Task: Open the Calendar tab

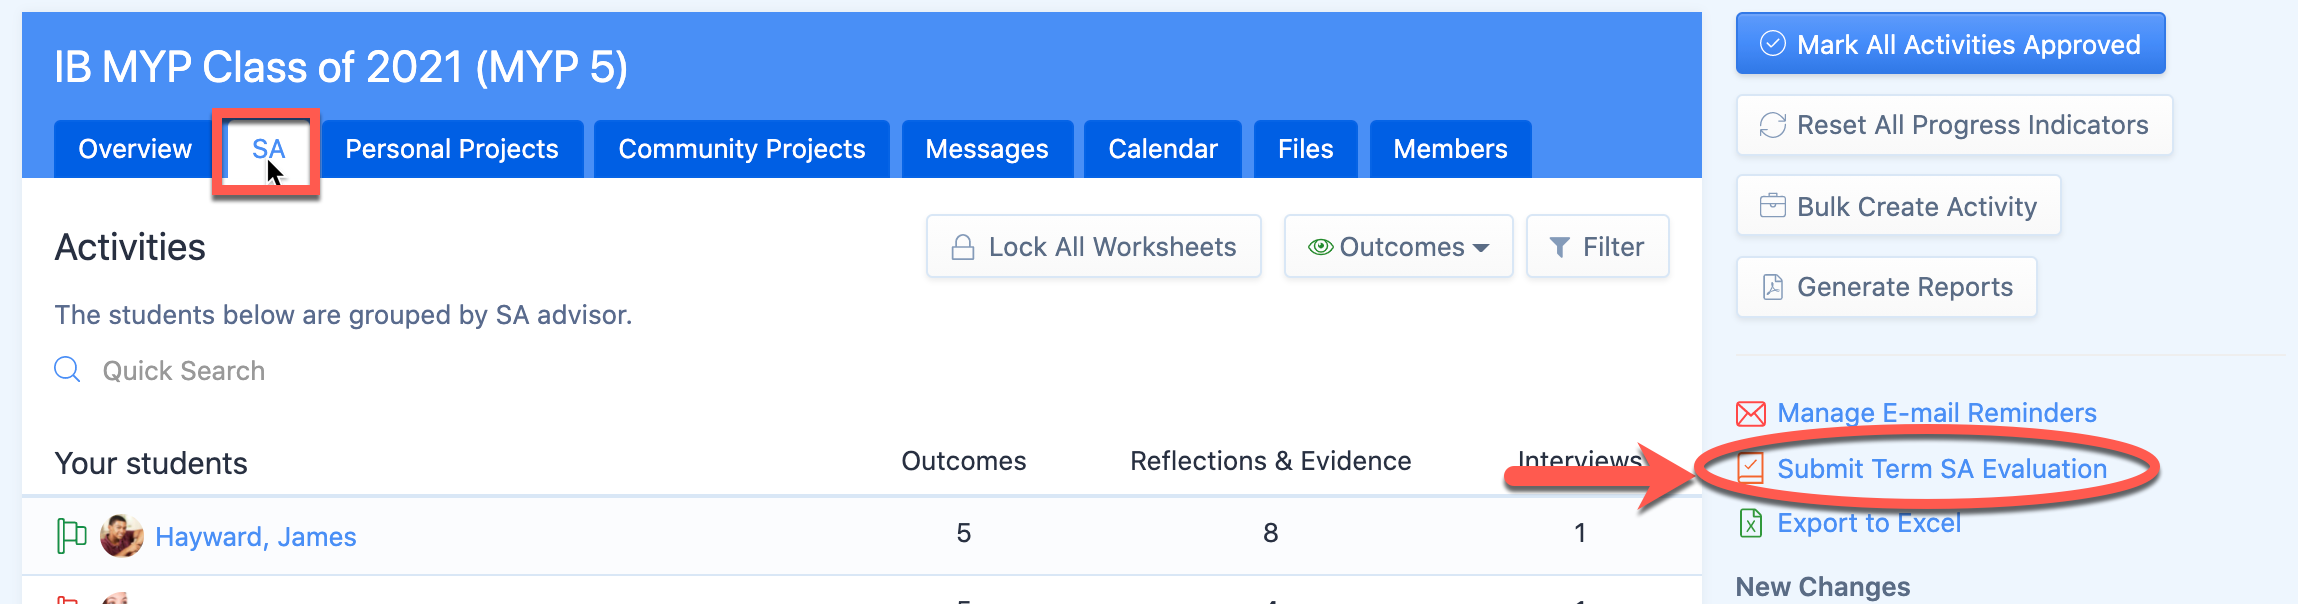Action: tap(1163, 149)
